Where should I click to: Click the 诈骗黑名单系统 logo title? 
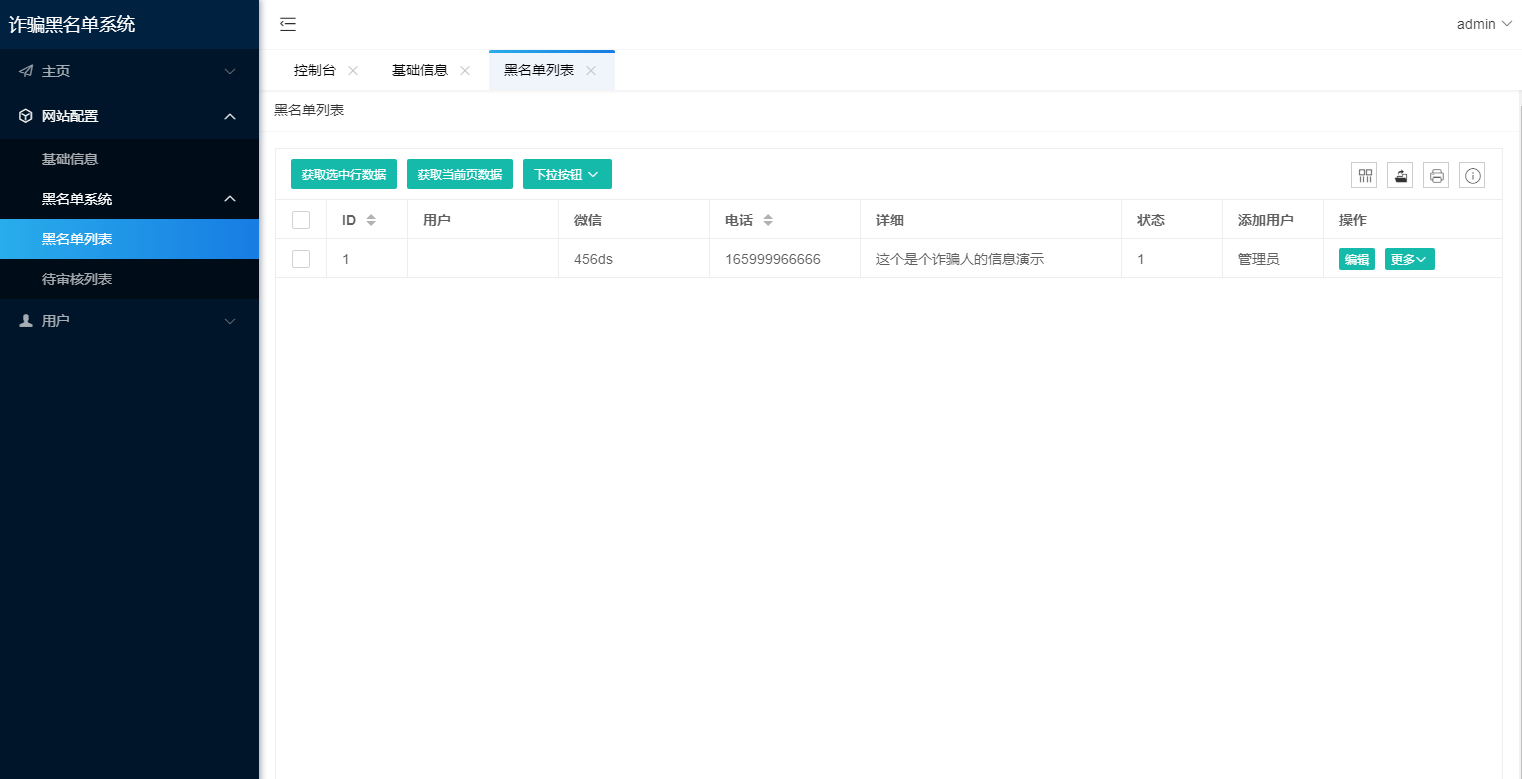(x=72, y=25)
